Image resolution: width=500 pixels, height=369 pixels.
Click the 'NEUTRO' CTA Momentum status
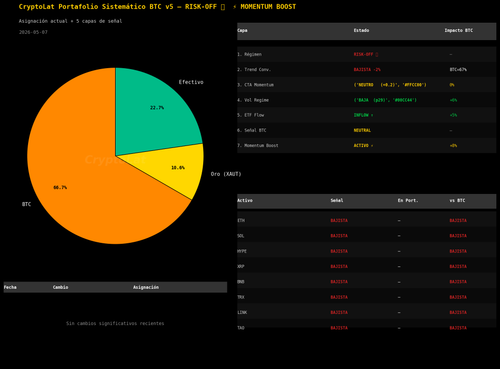click(x=390, y=85)
